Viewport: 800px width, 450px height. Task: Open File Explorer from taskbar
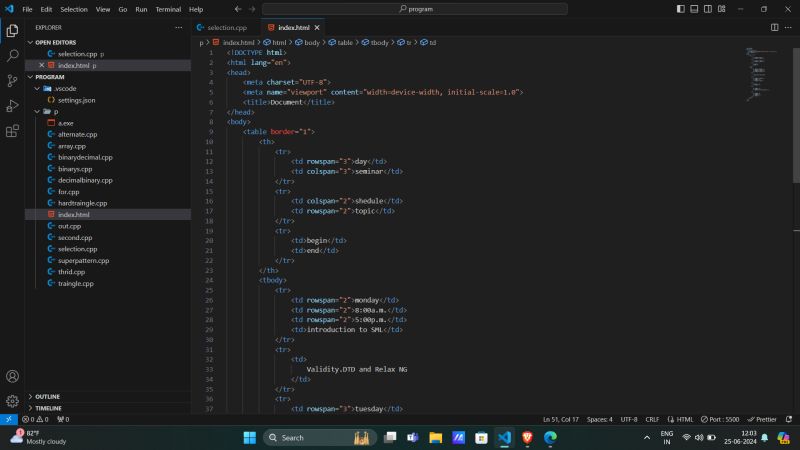435,438
